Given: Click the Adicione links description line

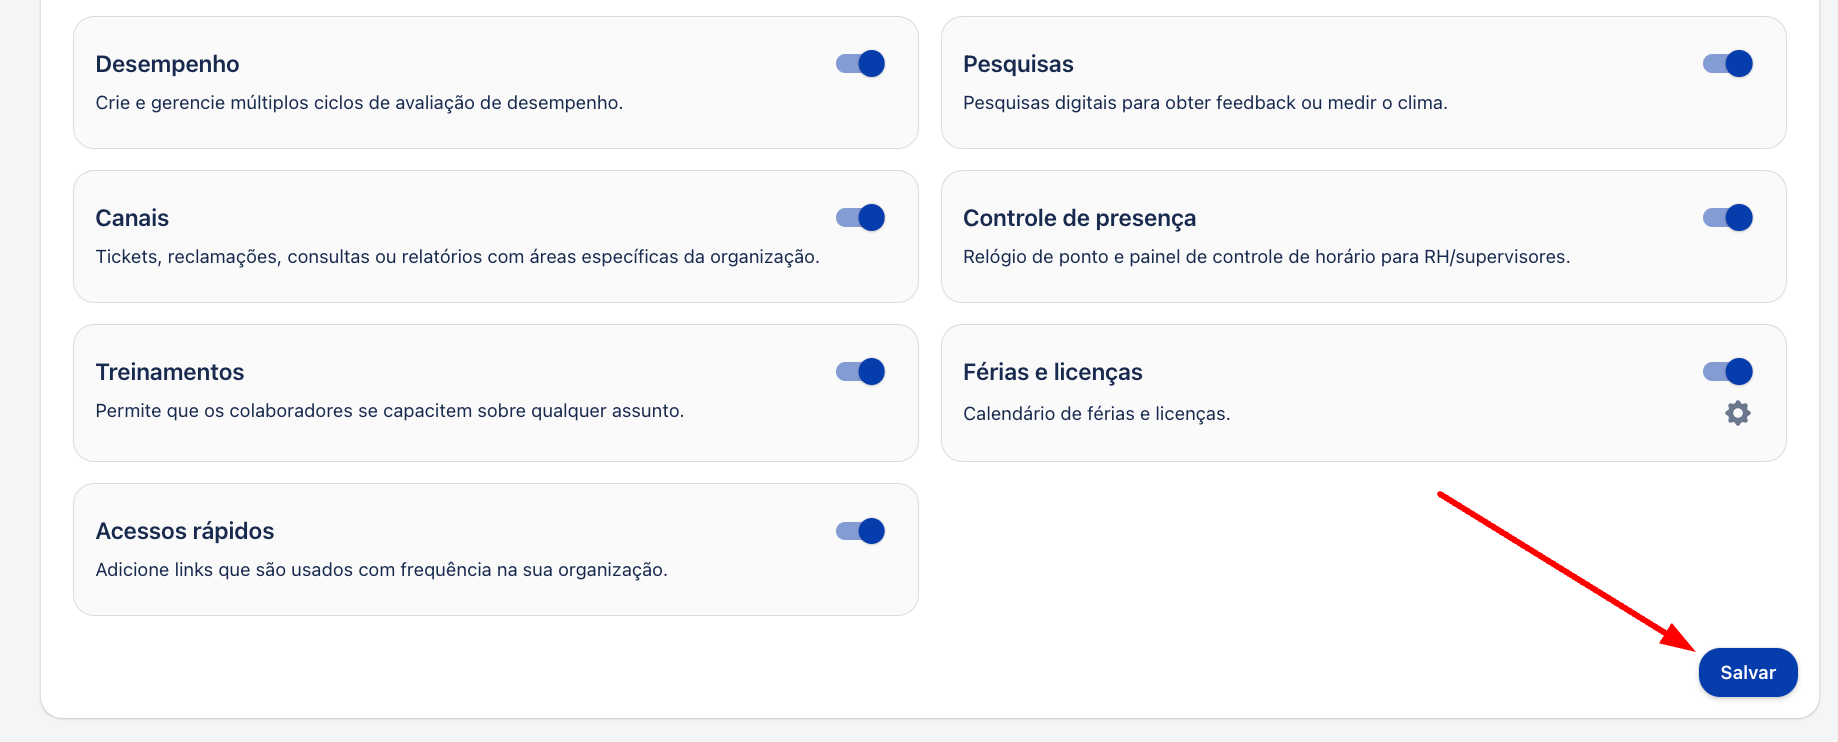Looking at the screenshot, I should tap(381, 570).
